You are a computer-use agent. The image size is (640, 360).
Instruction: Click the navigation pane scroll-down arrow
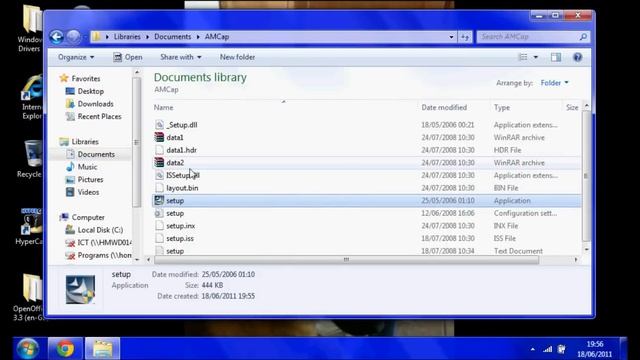pos(137,260)
